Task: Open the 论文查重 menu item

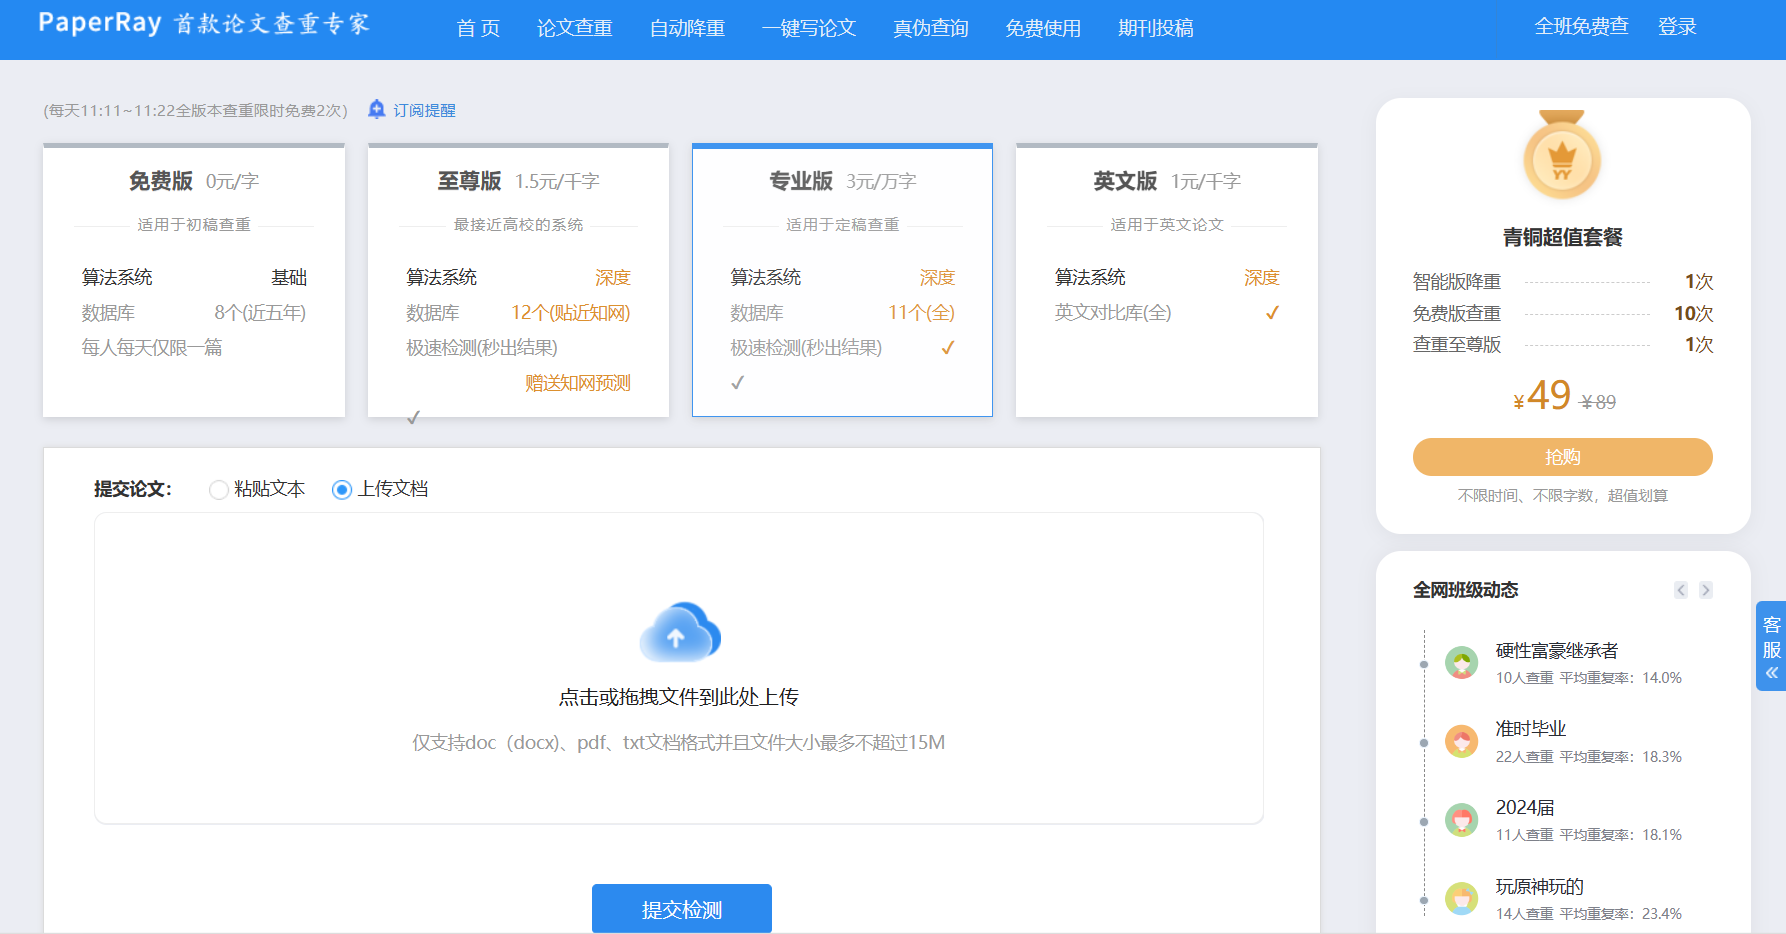Action: (574, 28)
